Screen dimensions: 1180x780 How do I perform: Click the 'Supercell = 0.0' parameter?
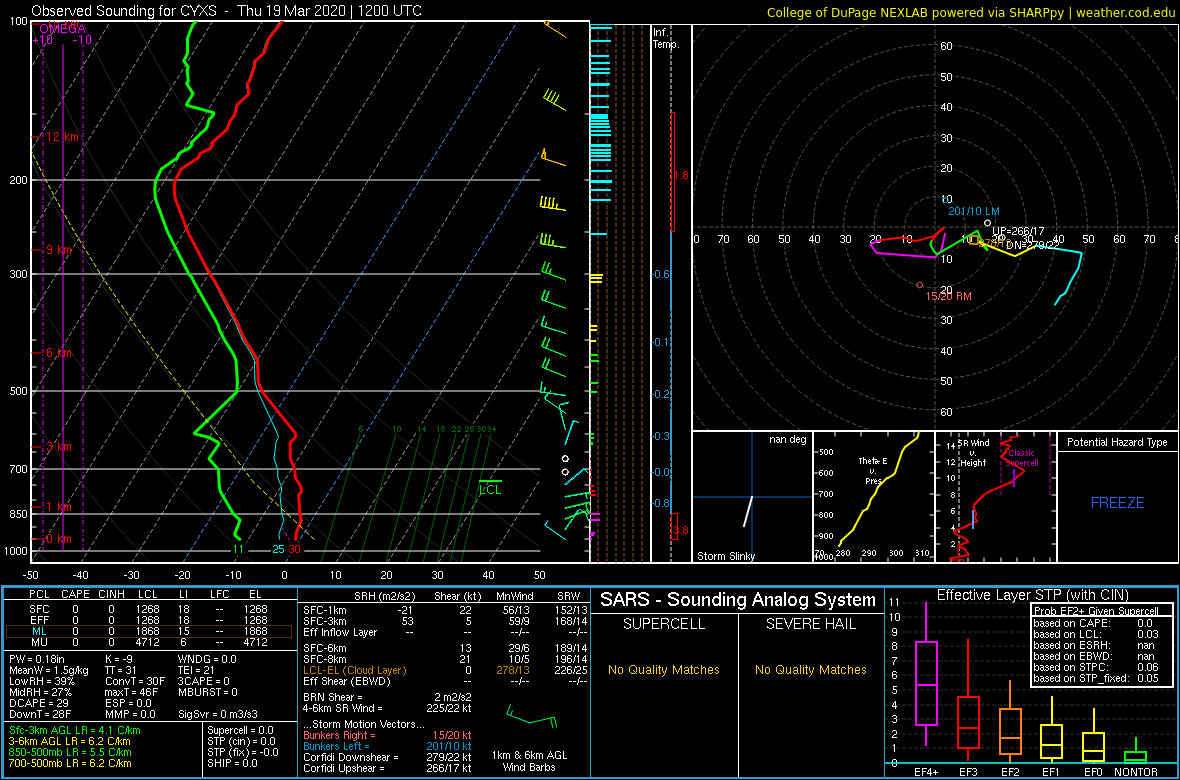pos(241,730)
